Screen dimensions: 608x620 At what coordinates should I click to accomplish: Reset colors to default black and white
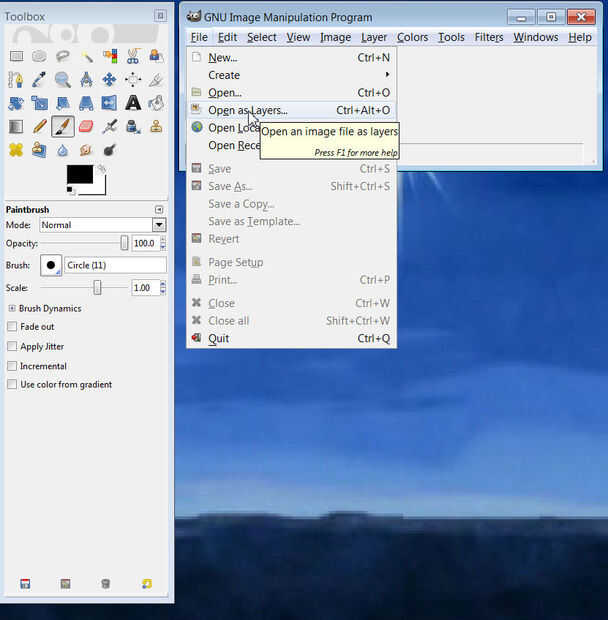tap(71, 191)
